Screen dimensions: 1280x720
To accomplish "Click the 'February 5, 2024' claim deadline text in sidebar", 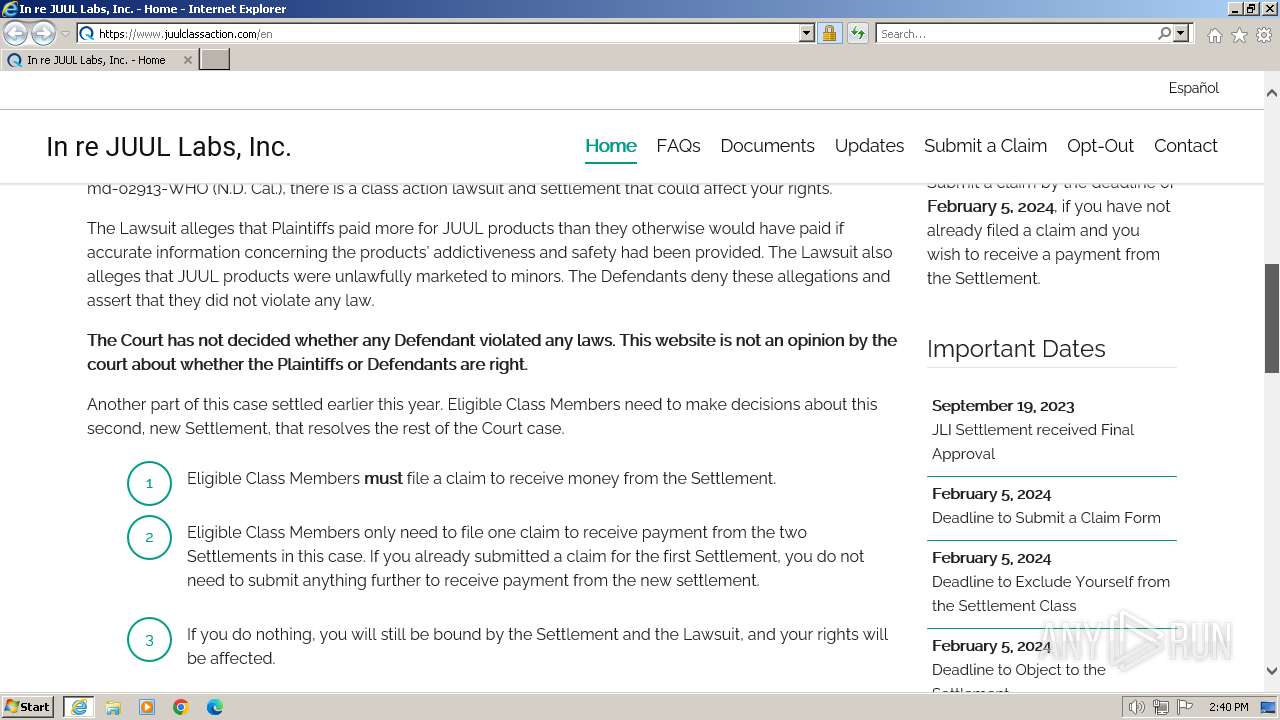I will click(990, 206).
